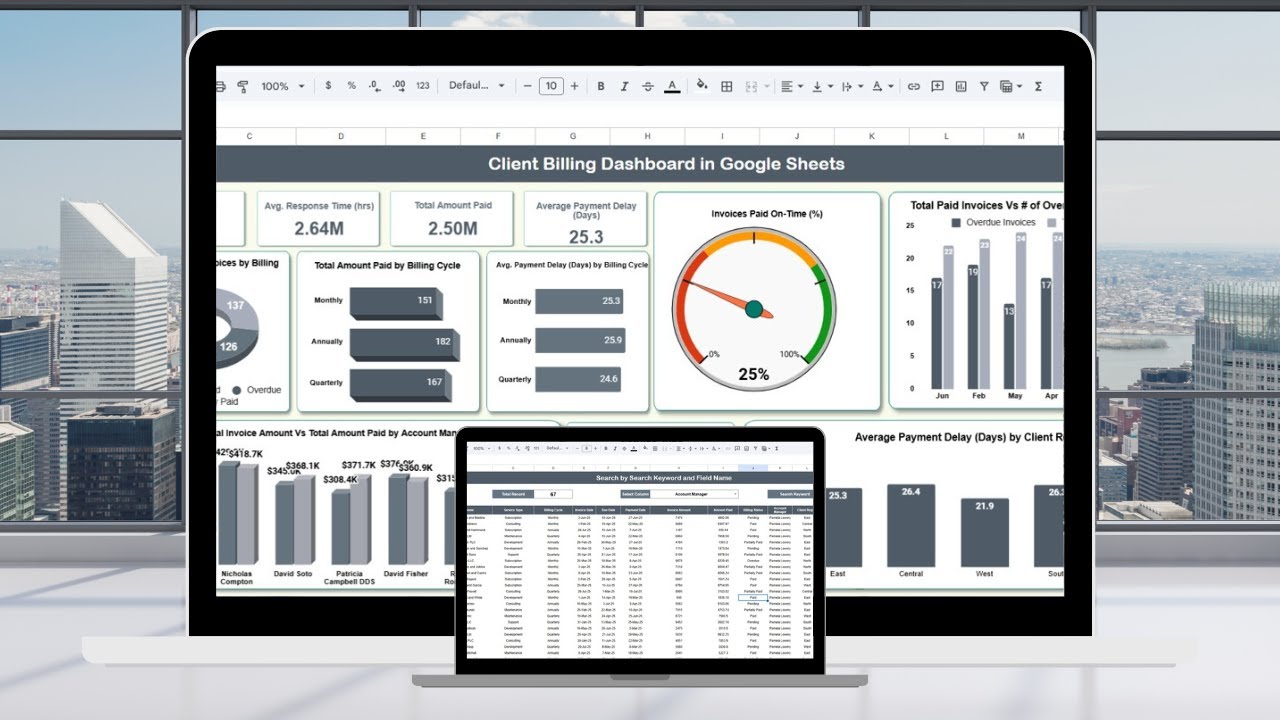Image resolution: width=1280 pixels, height=720 pixels.
Task: Select column header D in the laptop sheet
Action: click(341, 136)
